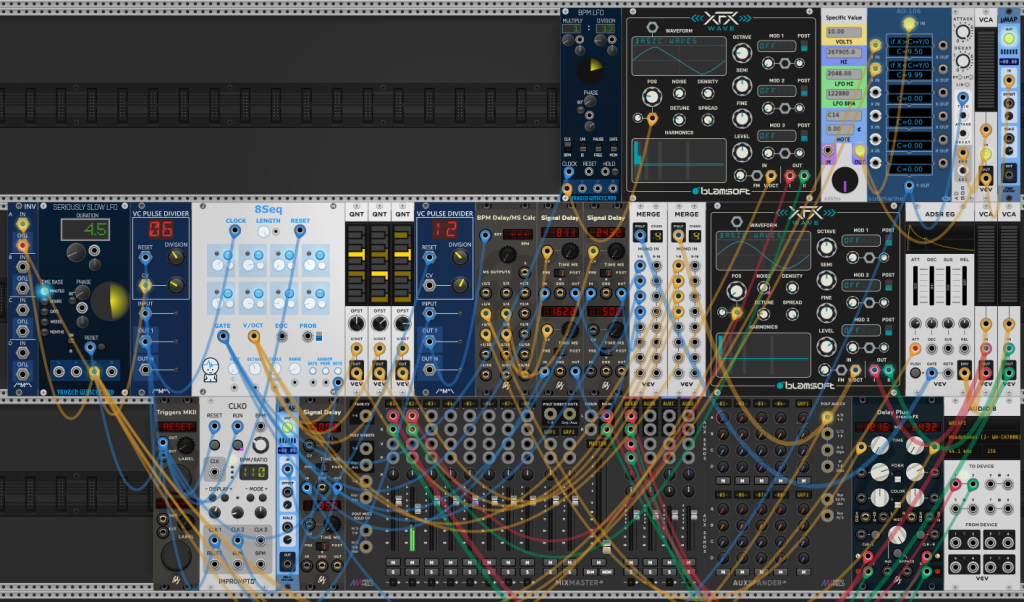Click the right chevrons beside top XFX logo
This screenshot has height=602, width=1024.
coord(744,18)
